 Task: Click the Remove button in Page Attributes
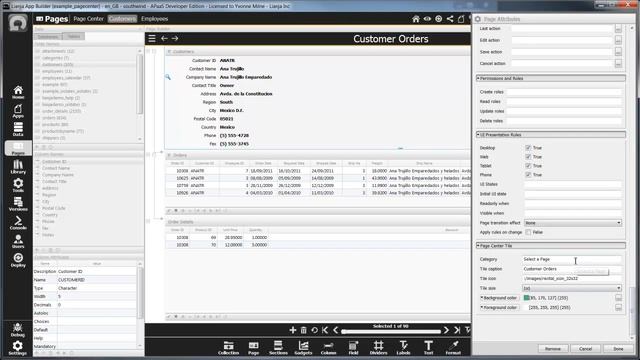tap(553, 349)
